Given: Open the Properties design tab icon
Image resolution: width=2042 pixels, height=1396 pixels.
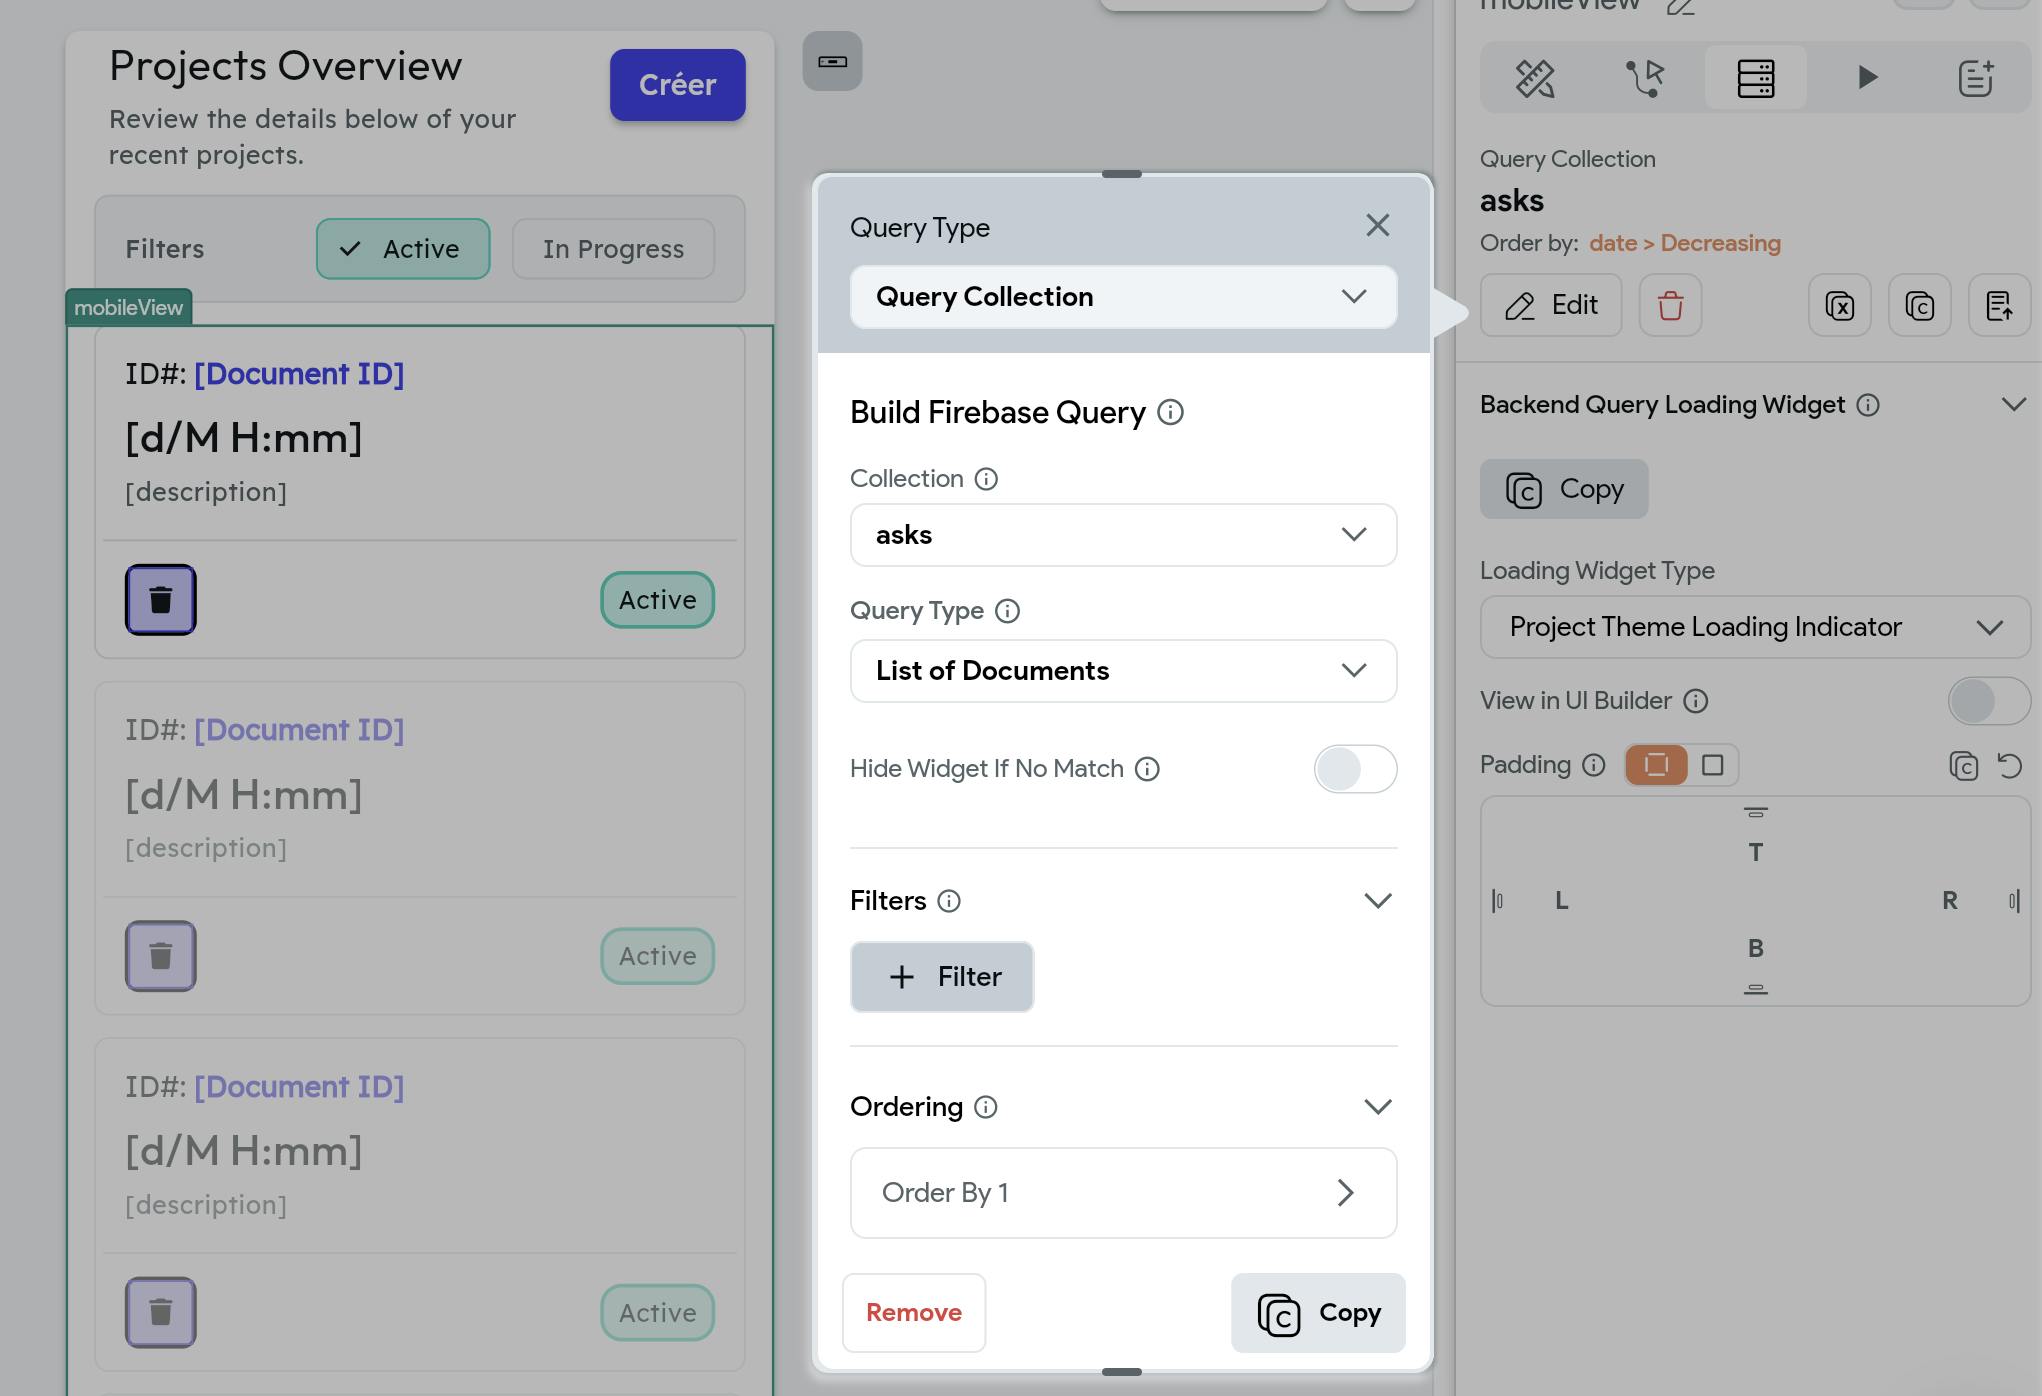Looking at the screenshot, I should coord(1535,78).
